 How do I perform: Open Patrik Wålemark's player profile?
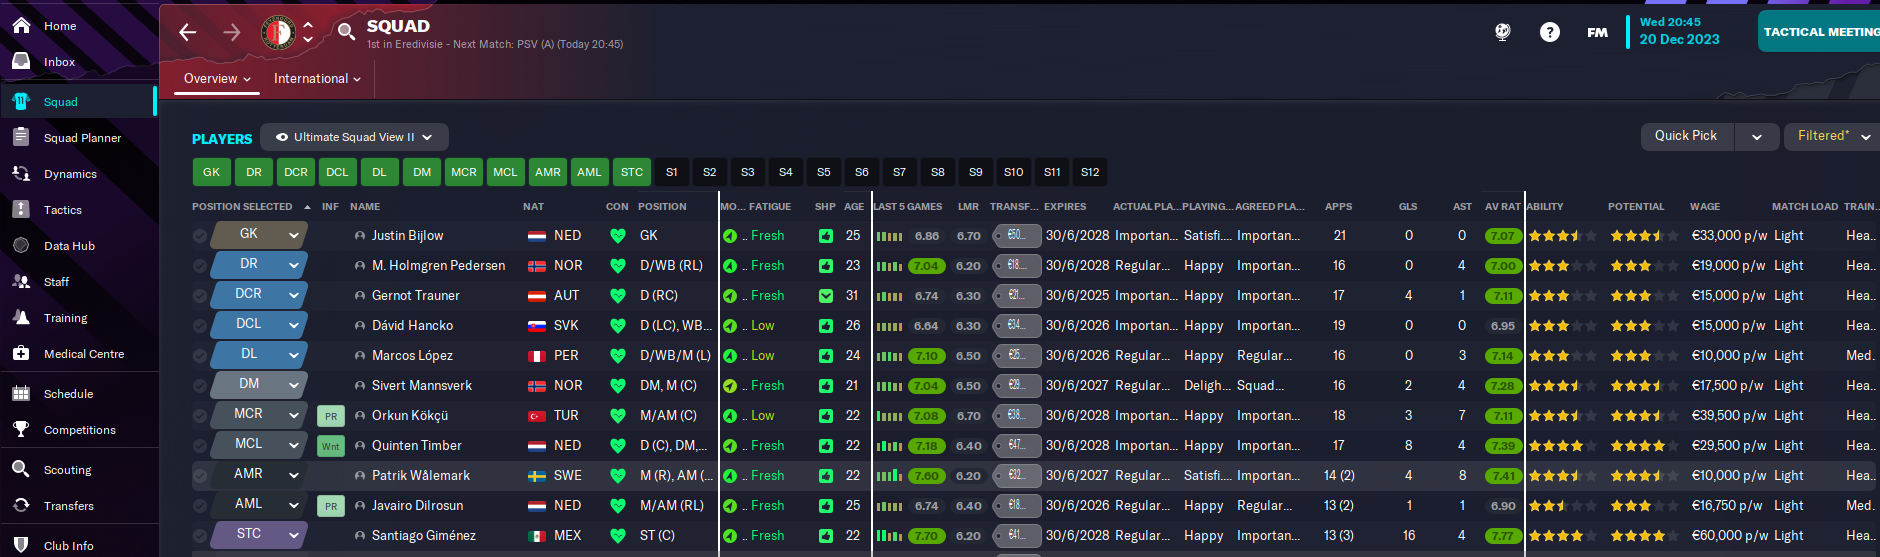coord(421,476)
